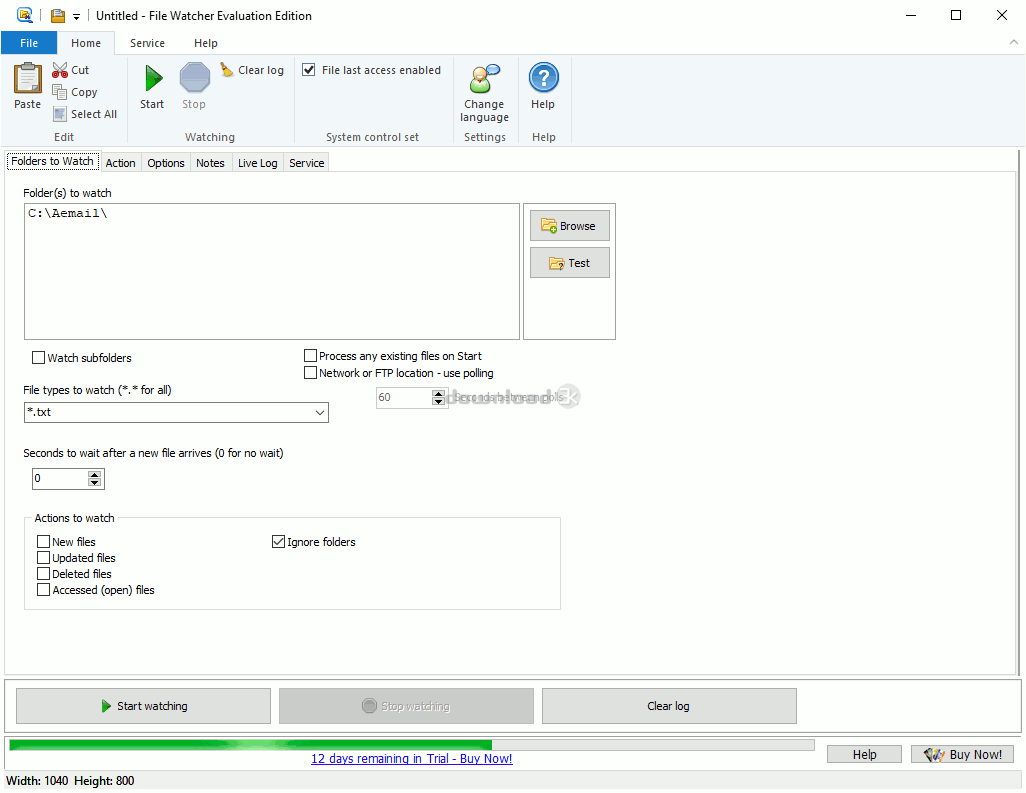Check Accessed (open) files action
The width and height of the screenshot is (1026, 793).
[x=44, y=590]
